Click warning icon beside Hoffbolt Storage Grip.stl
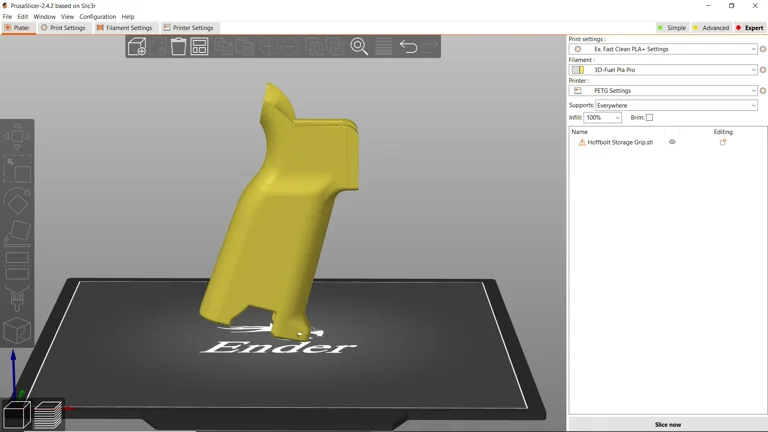This screenshot has height=432, width=768. [581, 143]
